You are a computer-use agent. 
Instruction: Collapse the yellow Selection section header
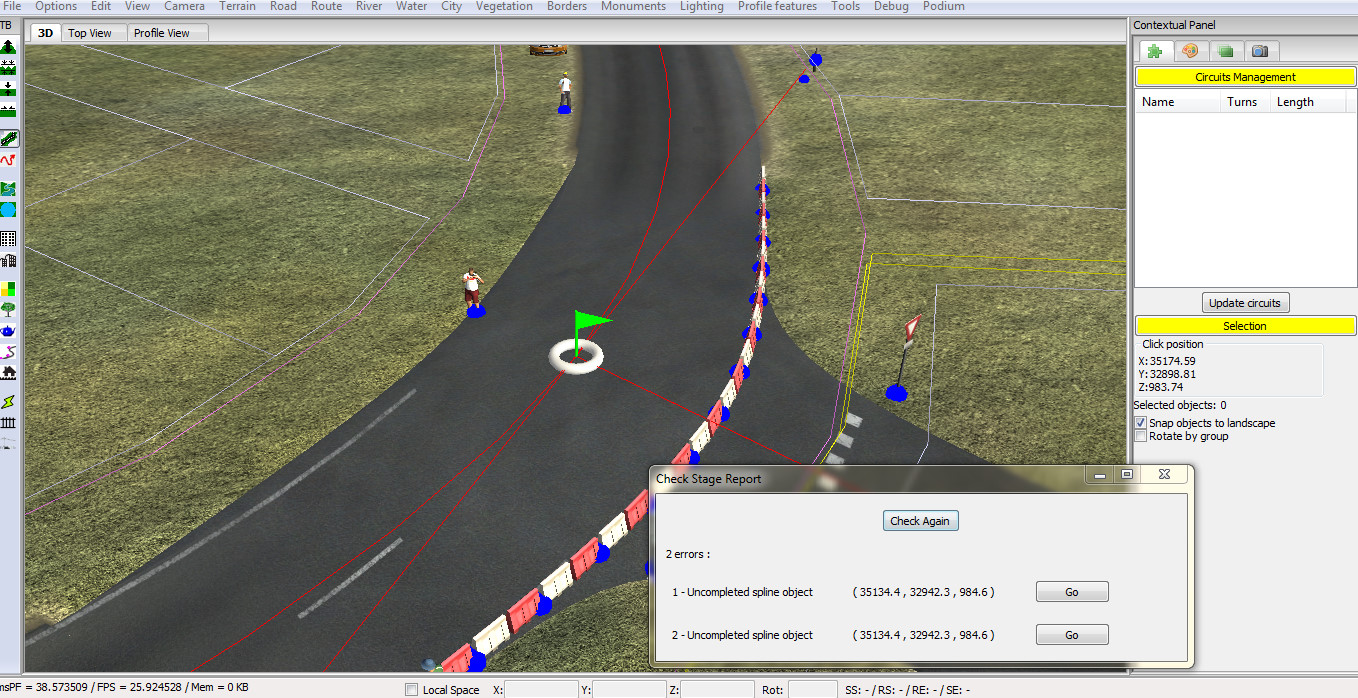coord(1245,326)
